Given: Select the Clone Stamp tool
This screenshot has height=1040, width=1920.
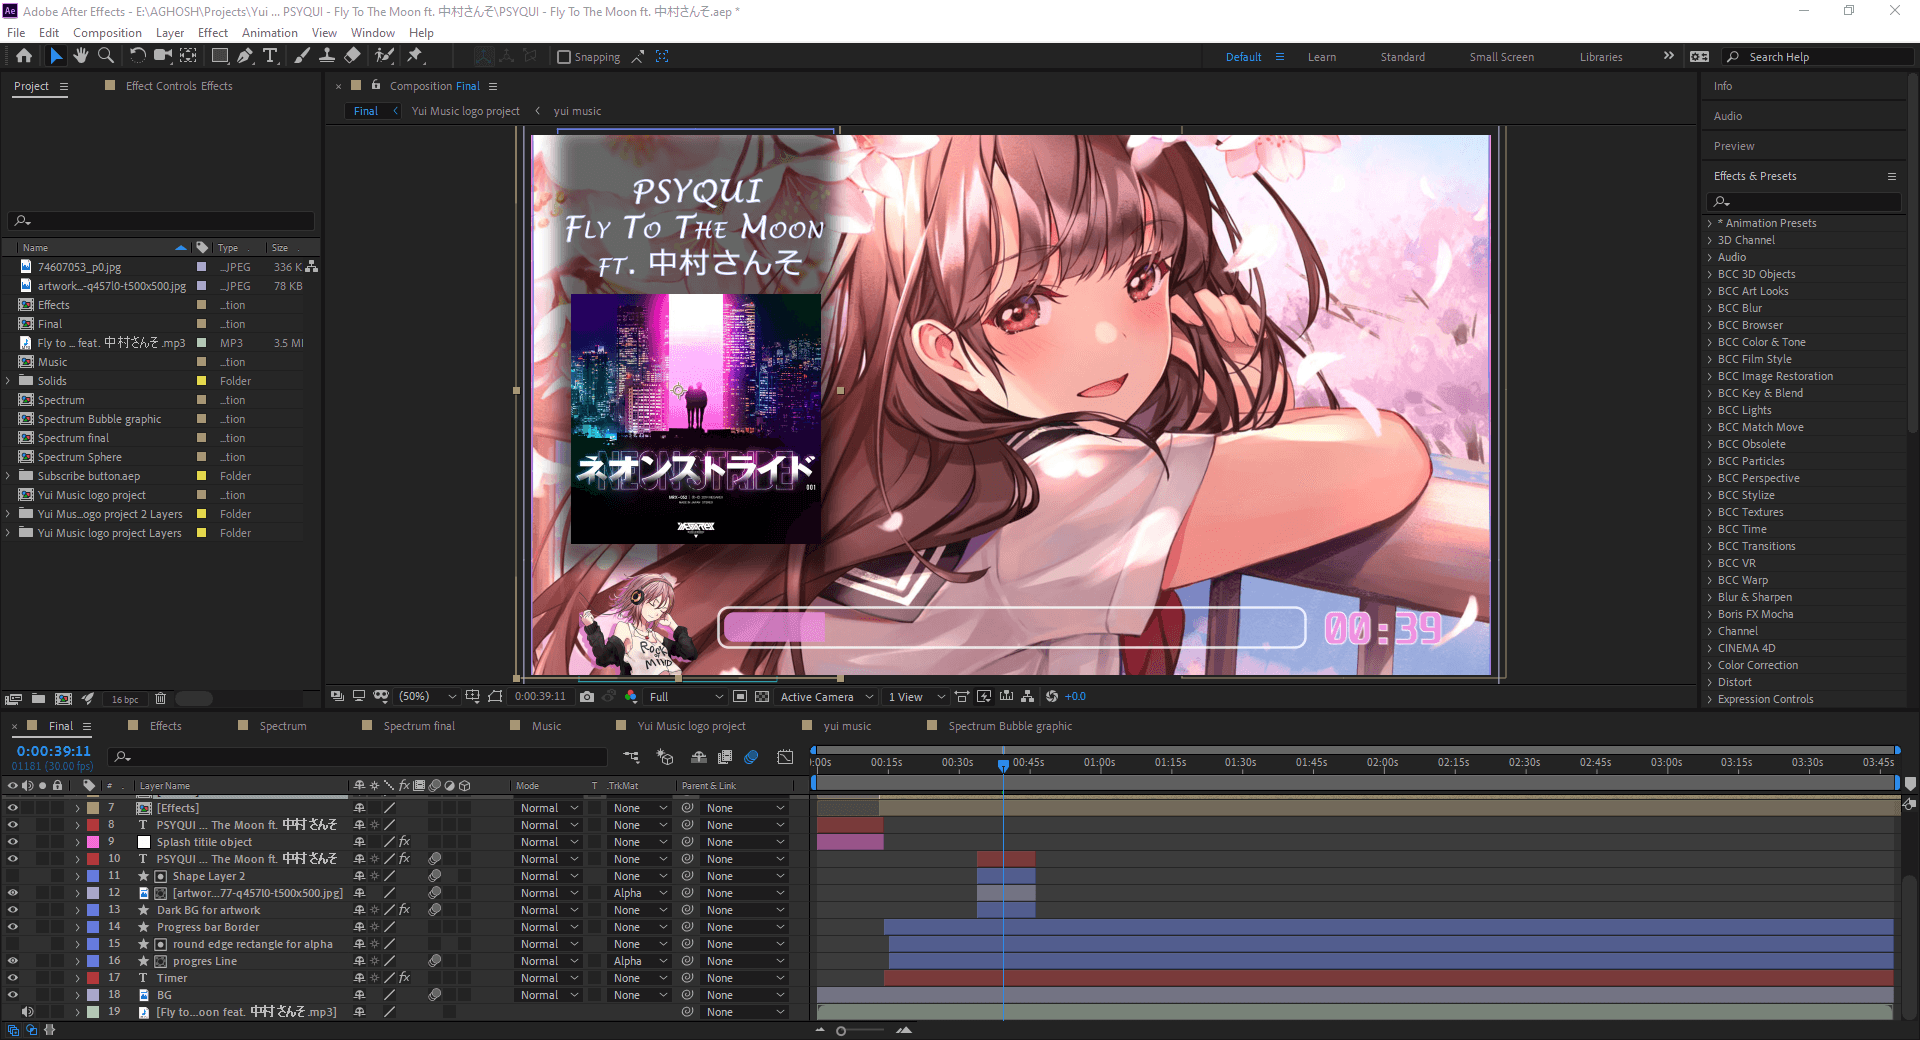Looking at the screenshot, I should click(x=327, y=56).
